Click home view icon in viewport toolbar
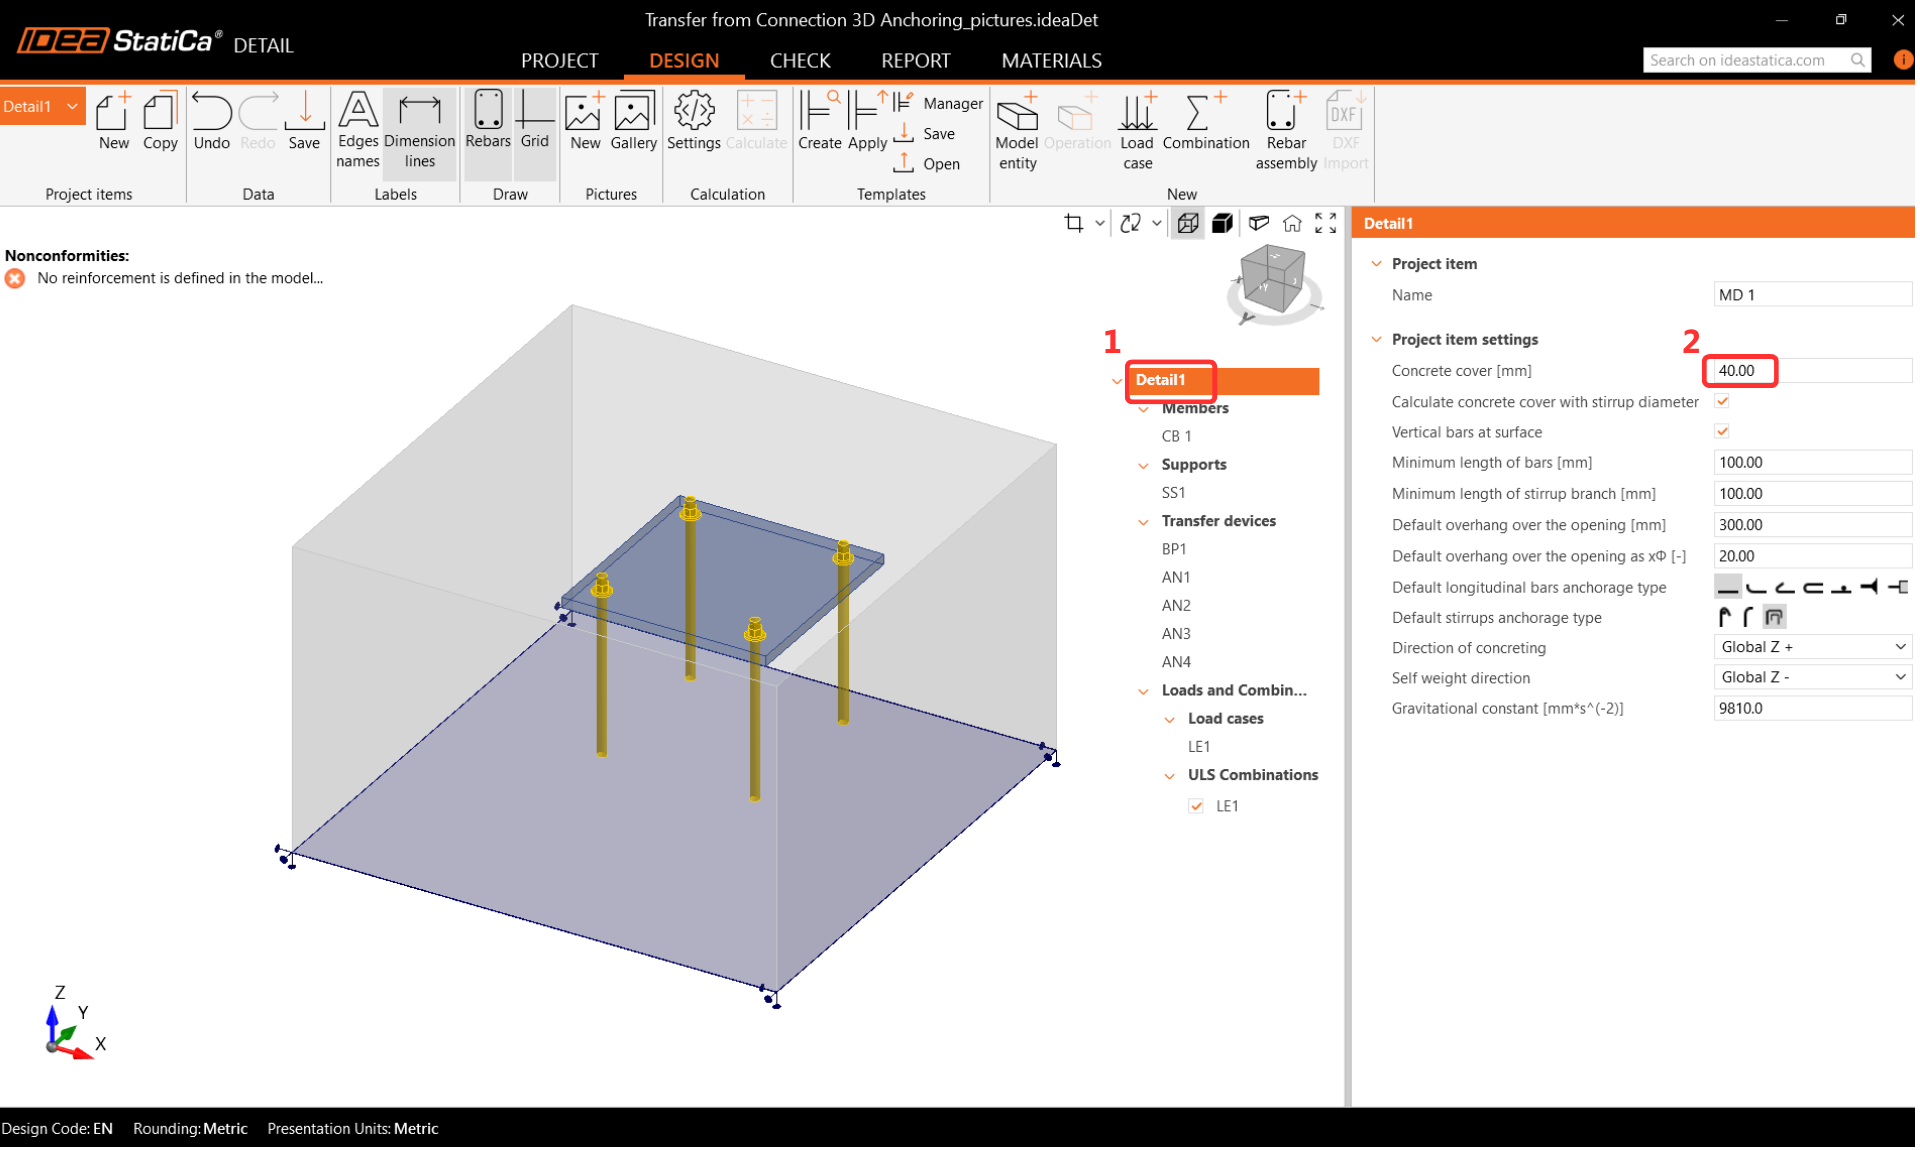 [x=1292, y=223]
